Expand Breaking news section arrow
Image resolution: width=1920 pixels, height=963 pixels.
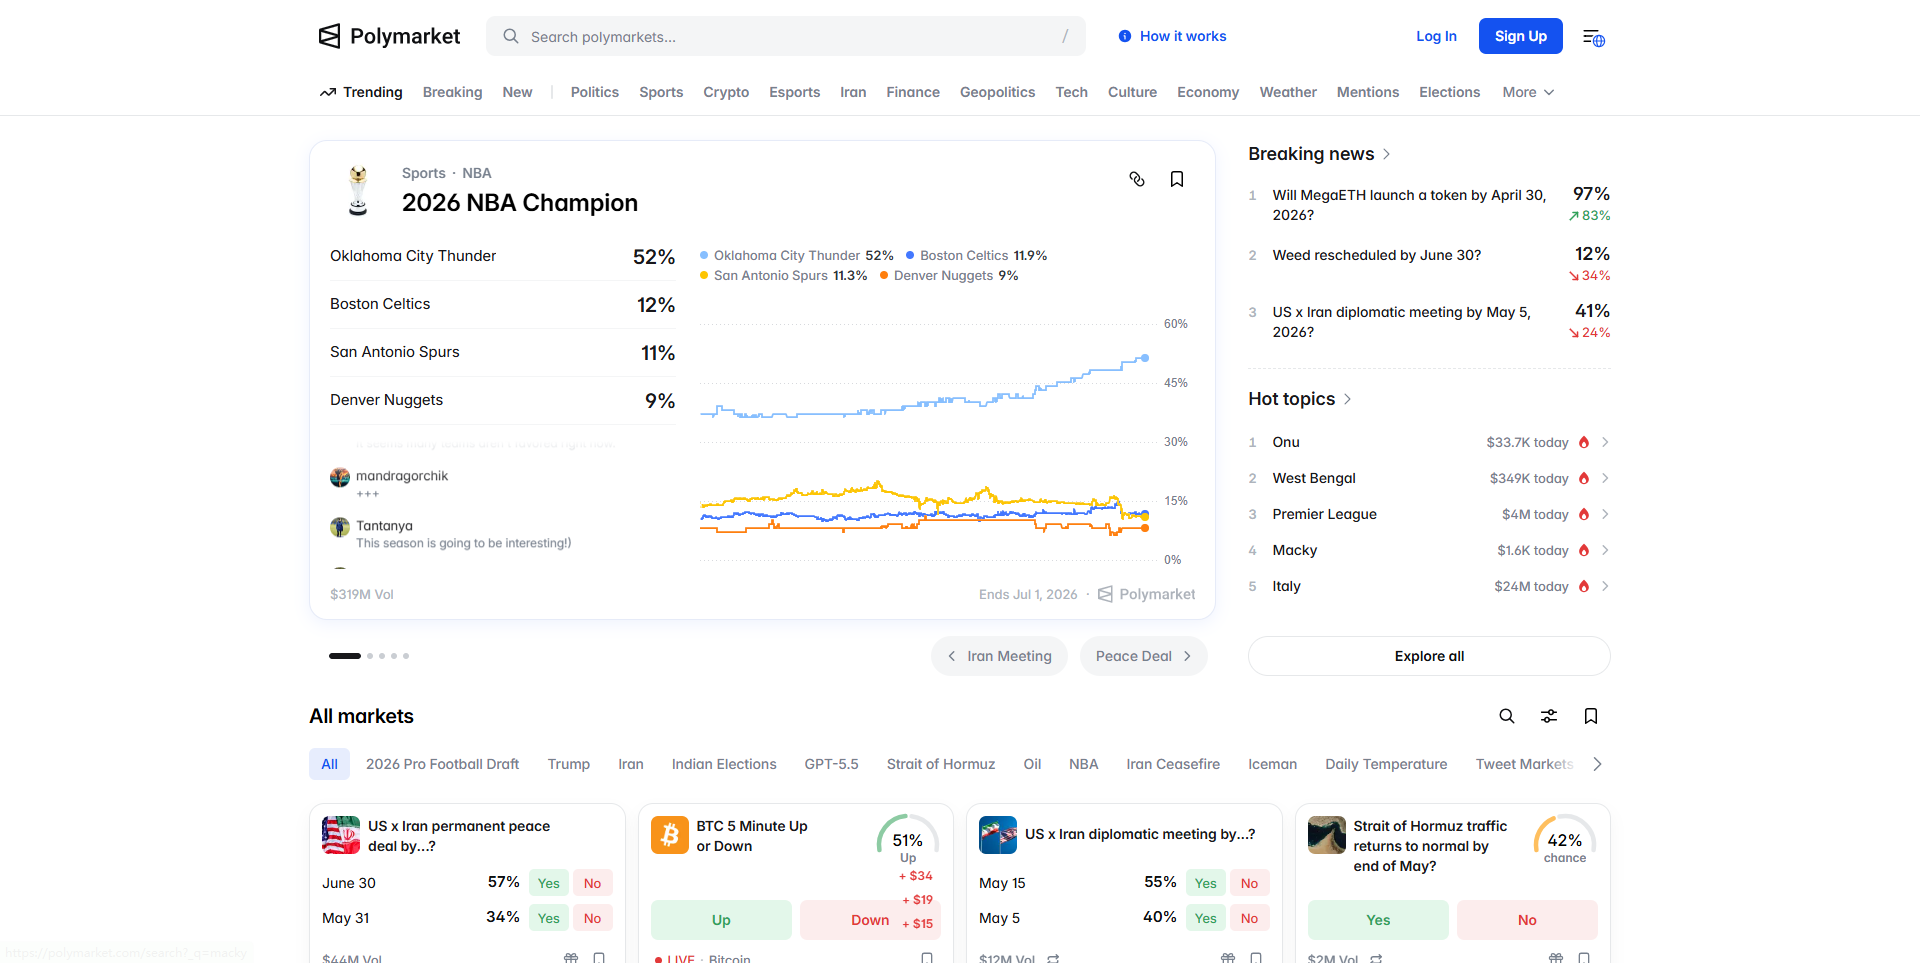1387,154
